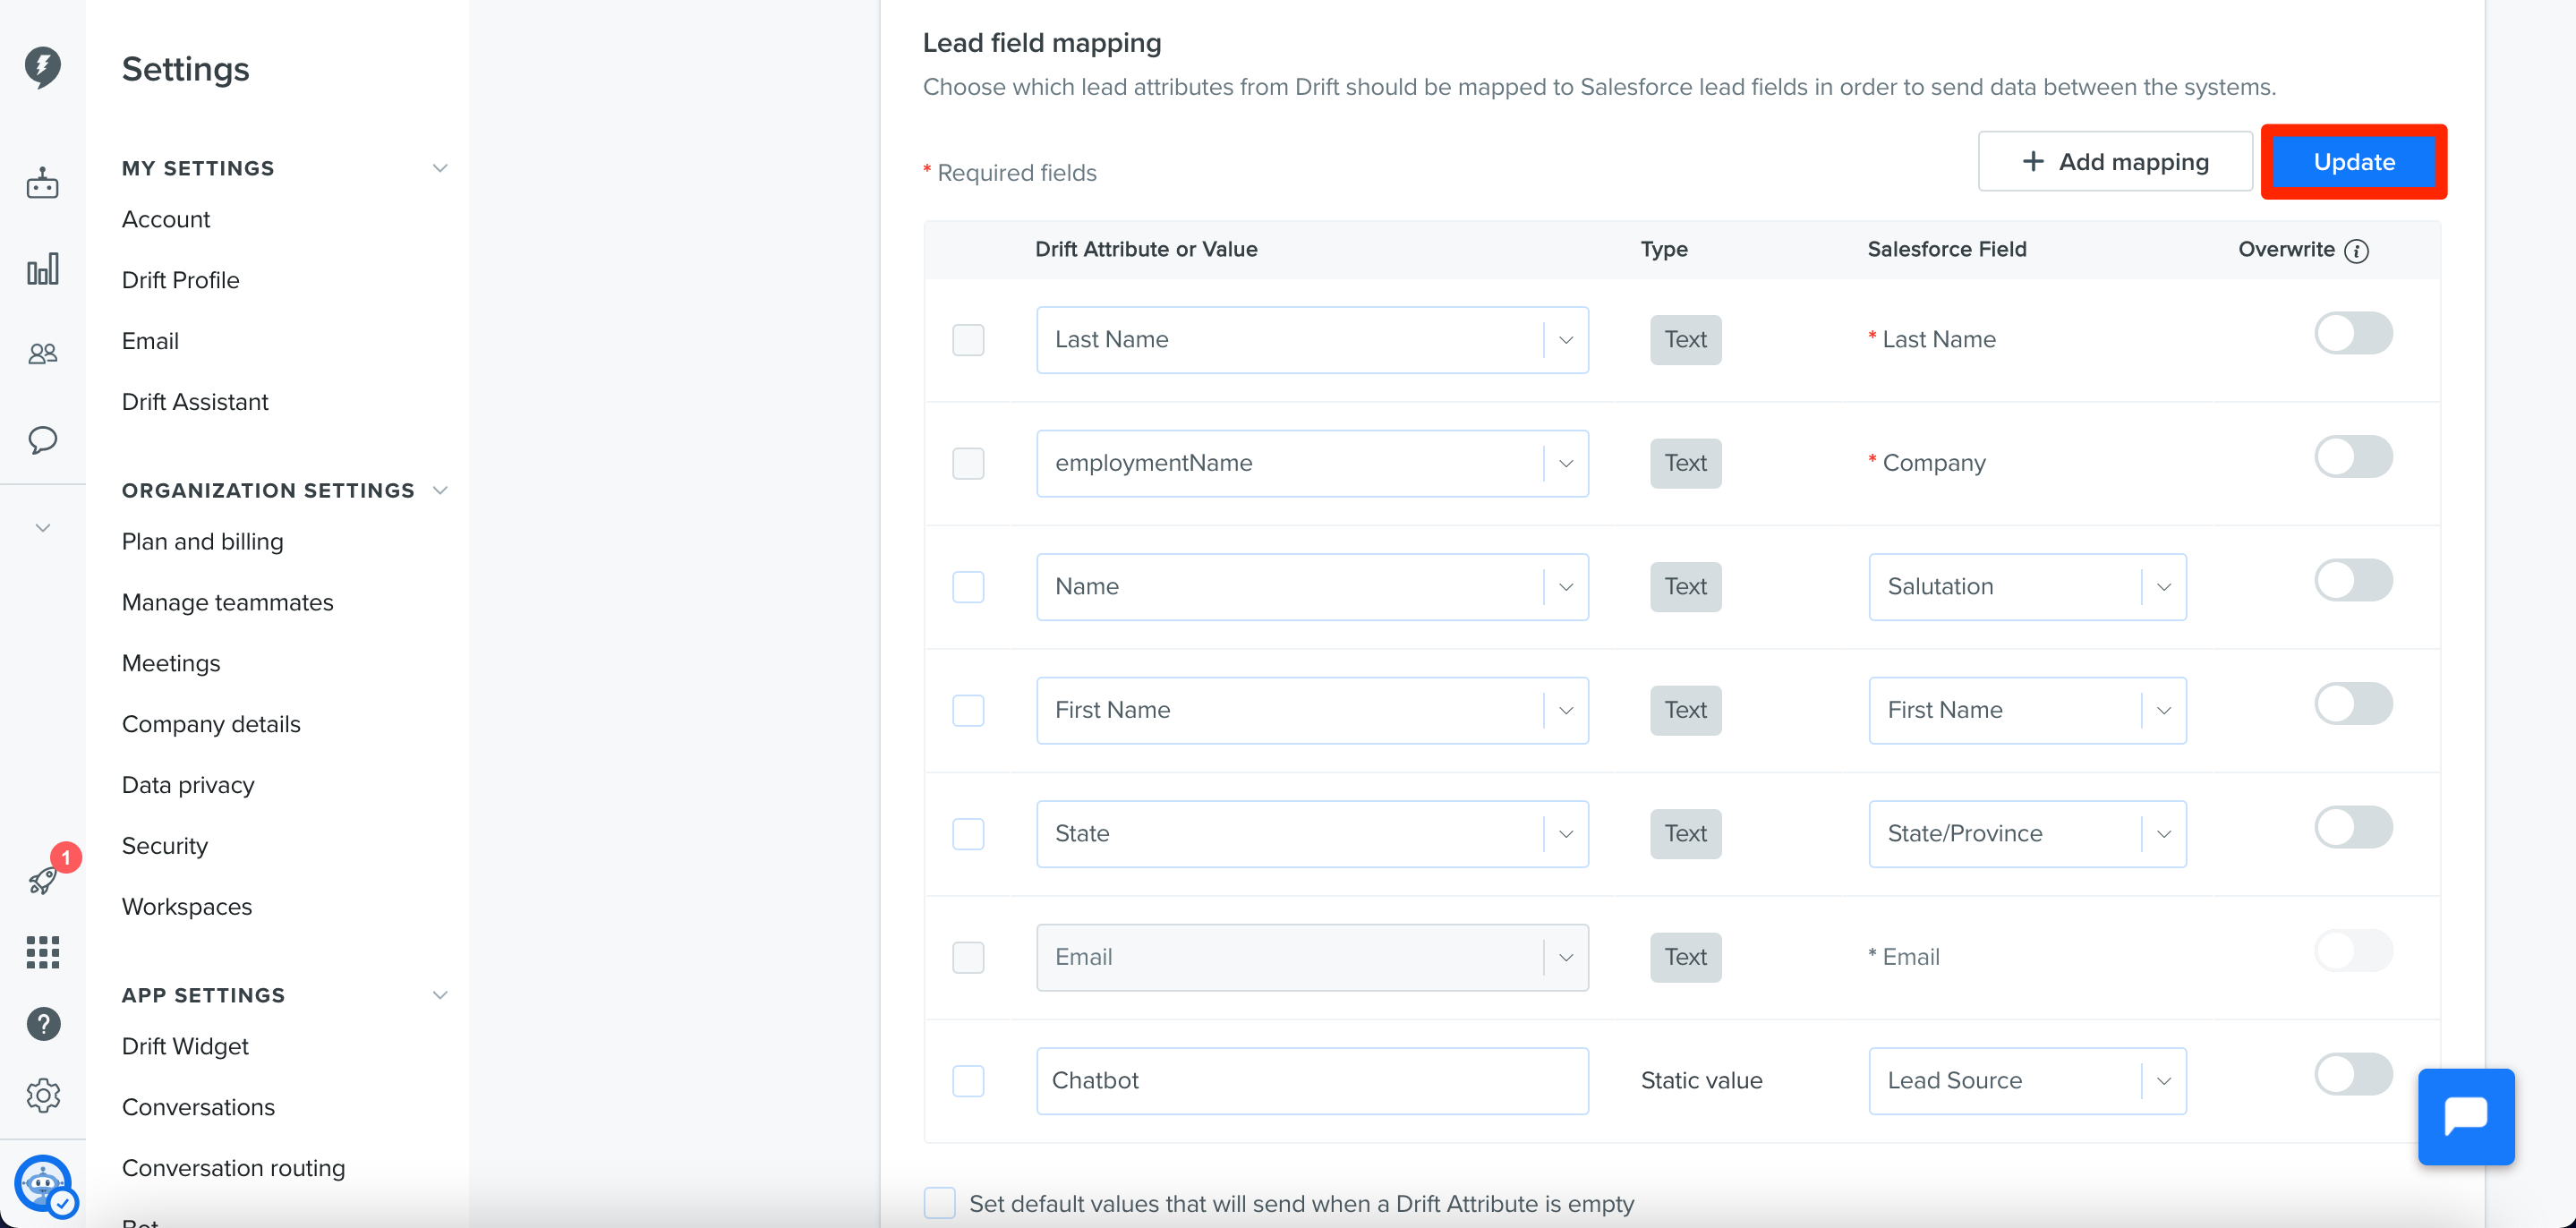Open the Salutation Salesforce field dropdown
This screenshot has height=1228, width=2576.
(2027, 586)
